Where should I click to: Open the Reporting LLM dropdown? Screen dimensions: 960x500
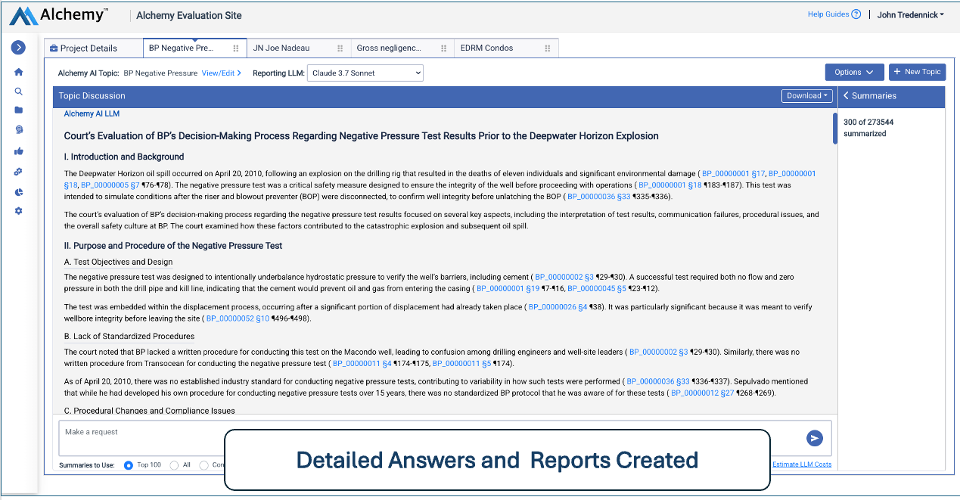[365, 73]
